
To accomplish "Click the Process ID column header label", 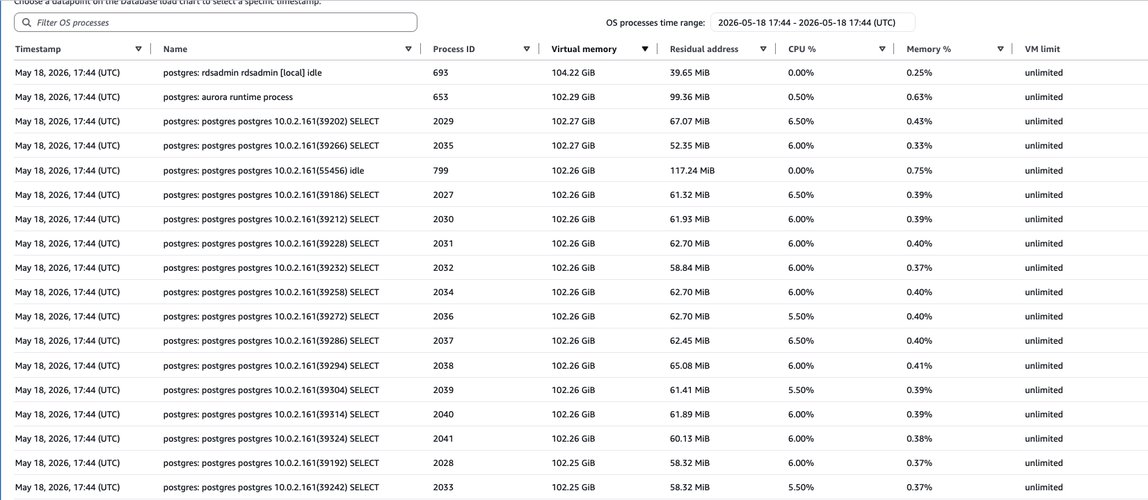I will [454, 49].
